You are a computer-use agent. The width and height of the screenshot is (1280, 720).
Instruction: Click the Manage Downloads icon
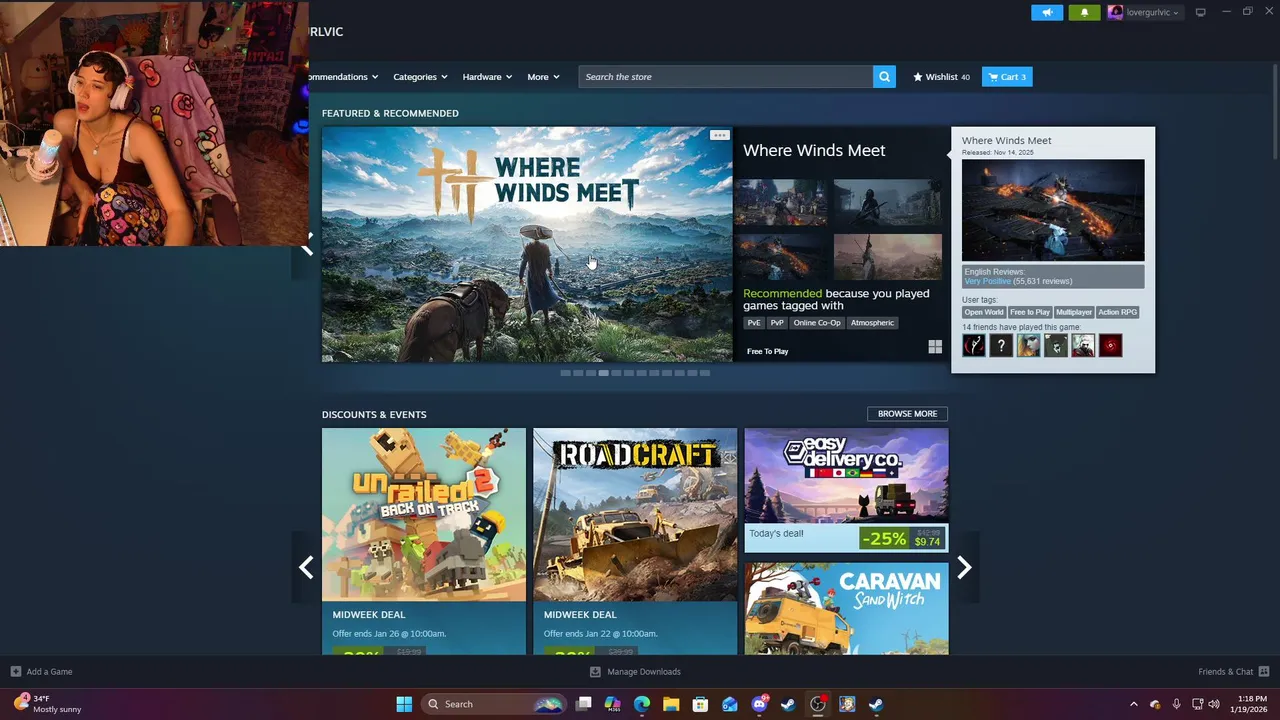(595, 672)
